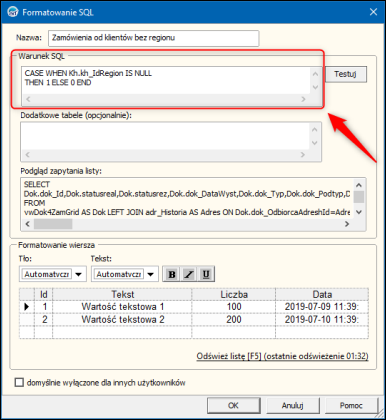The width and height of the screenshot is (386, 420).
Task: Click query preview scroll up arrow
Action: (359, 185)
